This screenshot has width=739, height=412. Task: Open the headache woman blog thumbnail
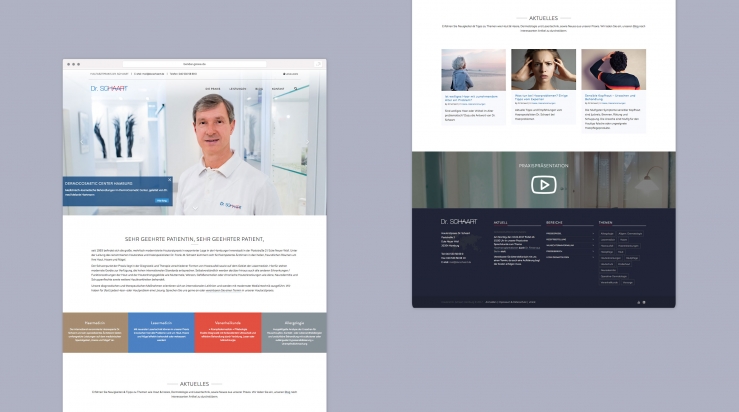coord(543,70)
